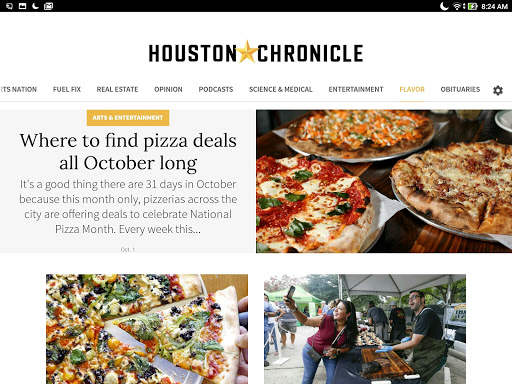The width and height of the screenshot is (512, 384).
Task: Tap the Houston Chronicle star logo
Action: 247,52
